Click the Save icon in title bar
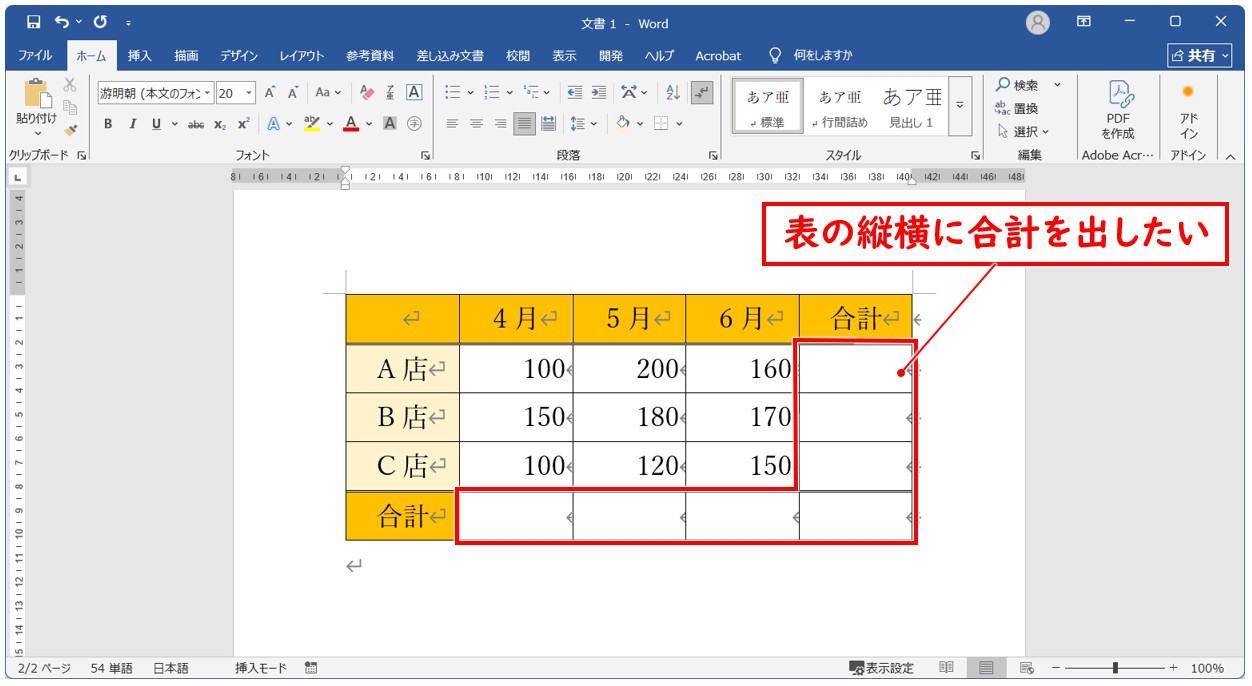The width and height of the screenshot is (1252, 686). coord(33,22)
